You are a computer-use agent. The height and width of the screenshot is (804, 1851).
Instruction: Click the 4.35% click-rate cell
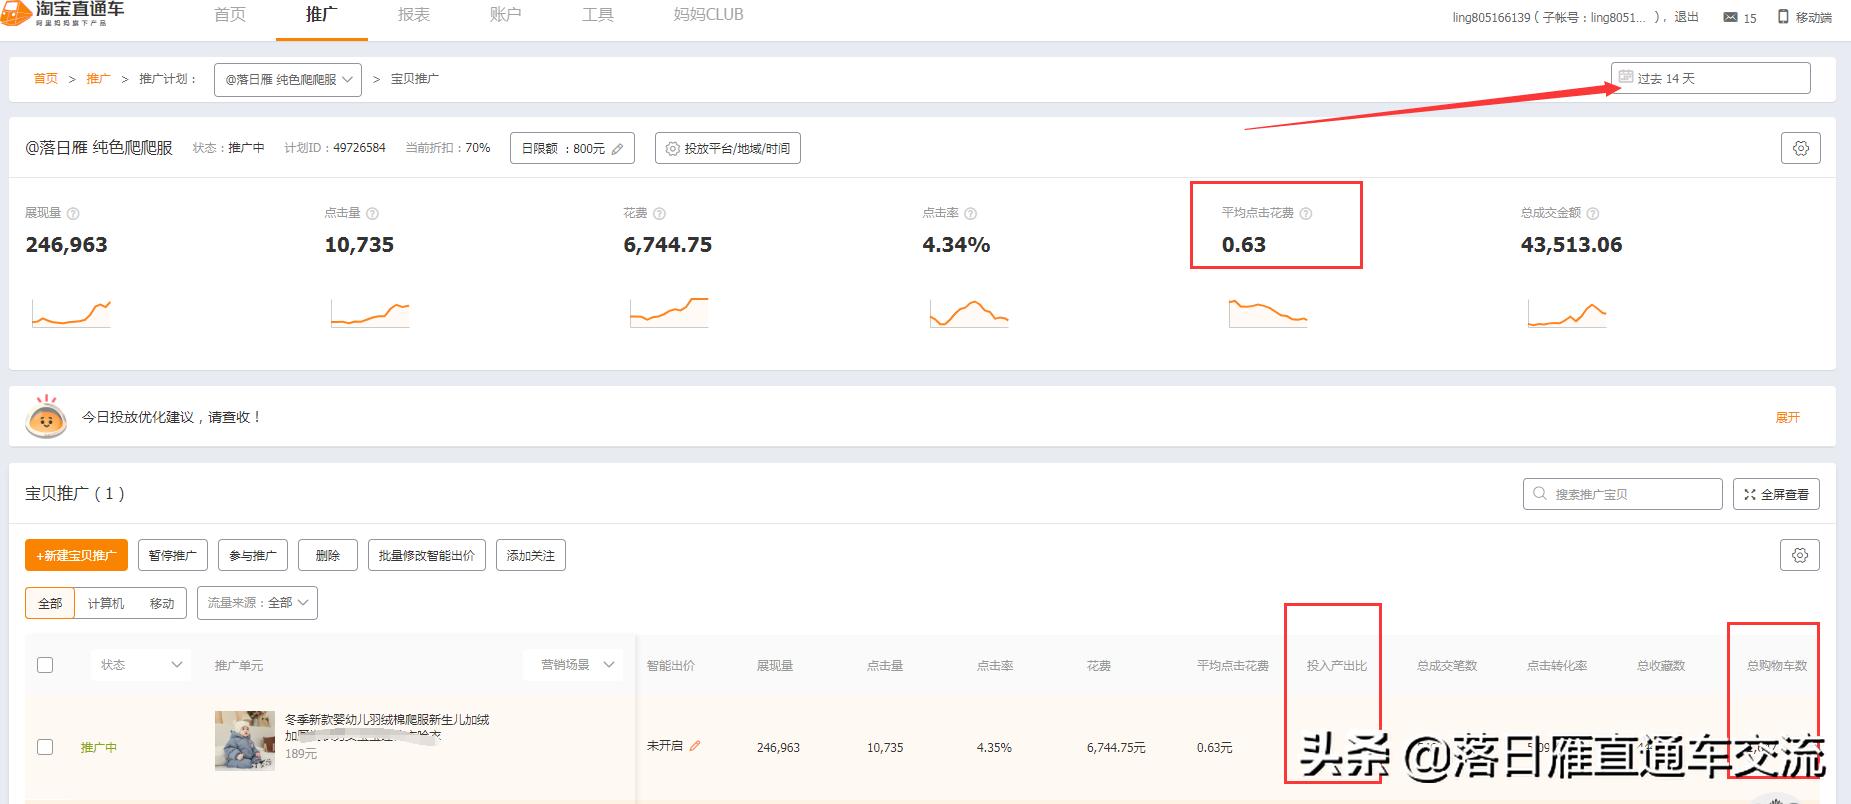(x=994, y=747)
